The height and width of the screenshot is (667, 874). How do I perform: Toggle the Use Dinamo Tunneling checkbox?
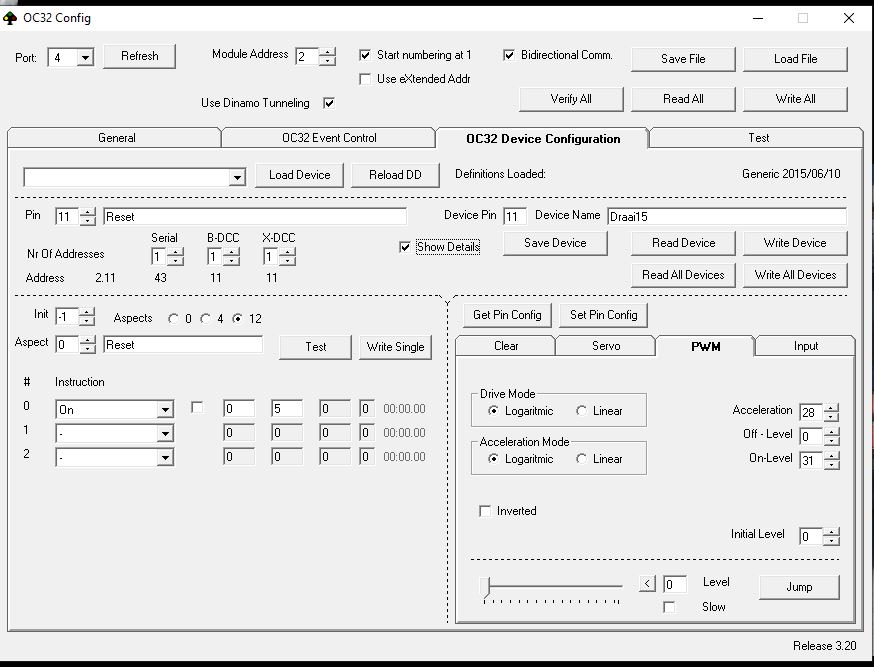[x=329, y=103]
